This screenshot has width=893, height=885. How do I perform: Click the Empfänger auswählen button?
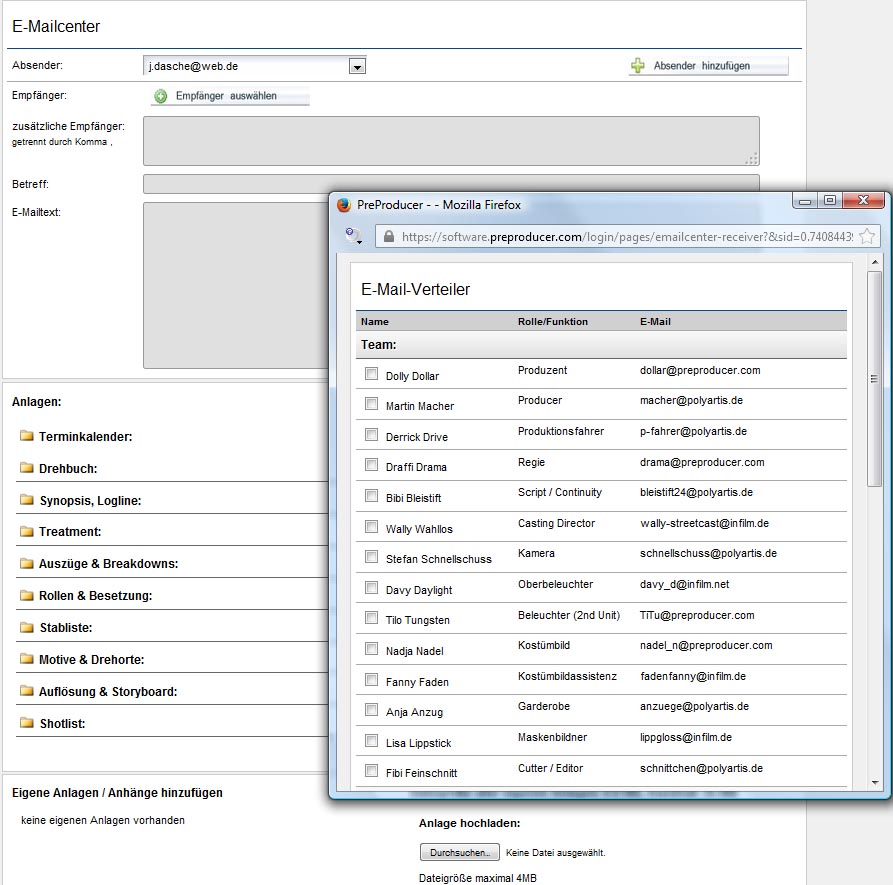(x=230, y=96)
